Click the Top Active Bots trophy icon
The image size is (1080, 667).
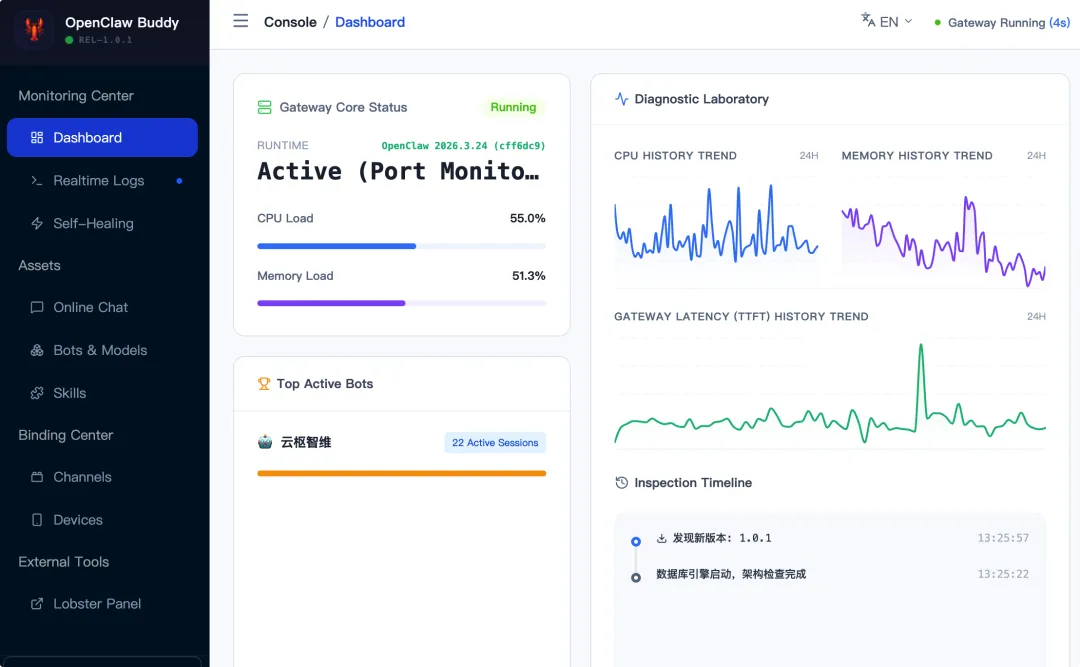click(x=264, y=383)
